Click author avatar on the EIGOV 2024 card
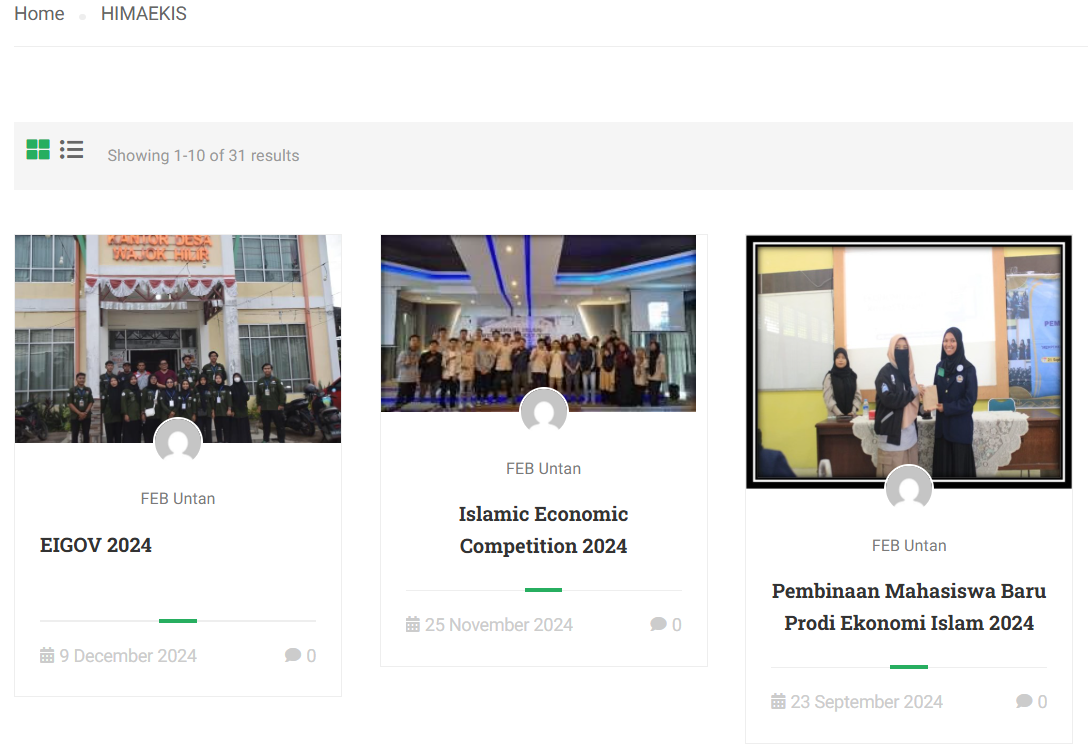1088x753 pixels. [178, 443]
